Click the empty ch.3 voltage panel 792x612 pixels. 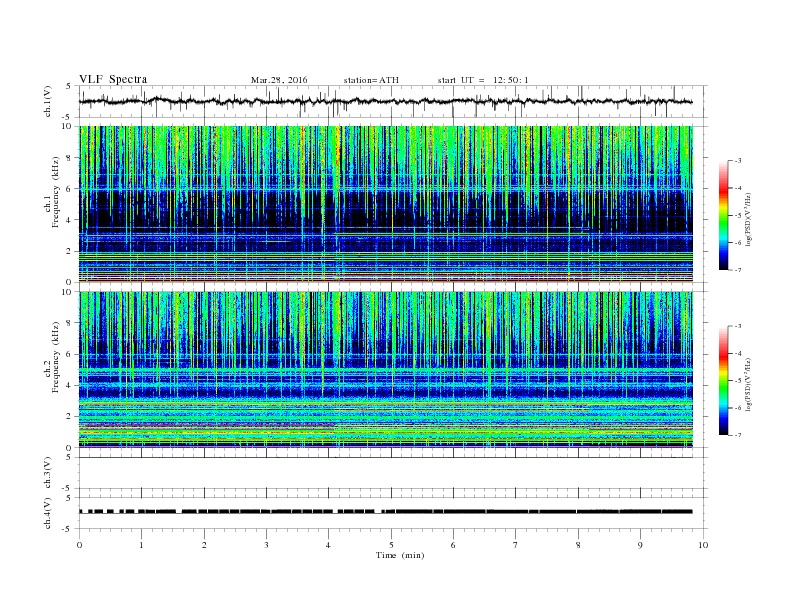coord(393,473)
